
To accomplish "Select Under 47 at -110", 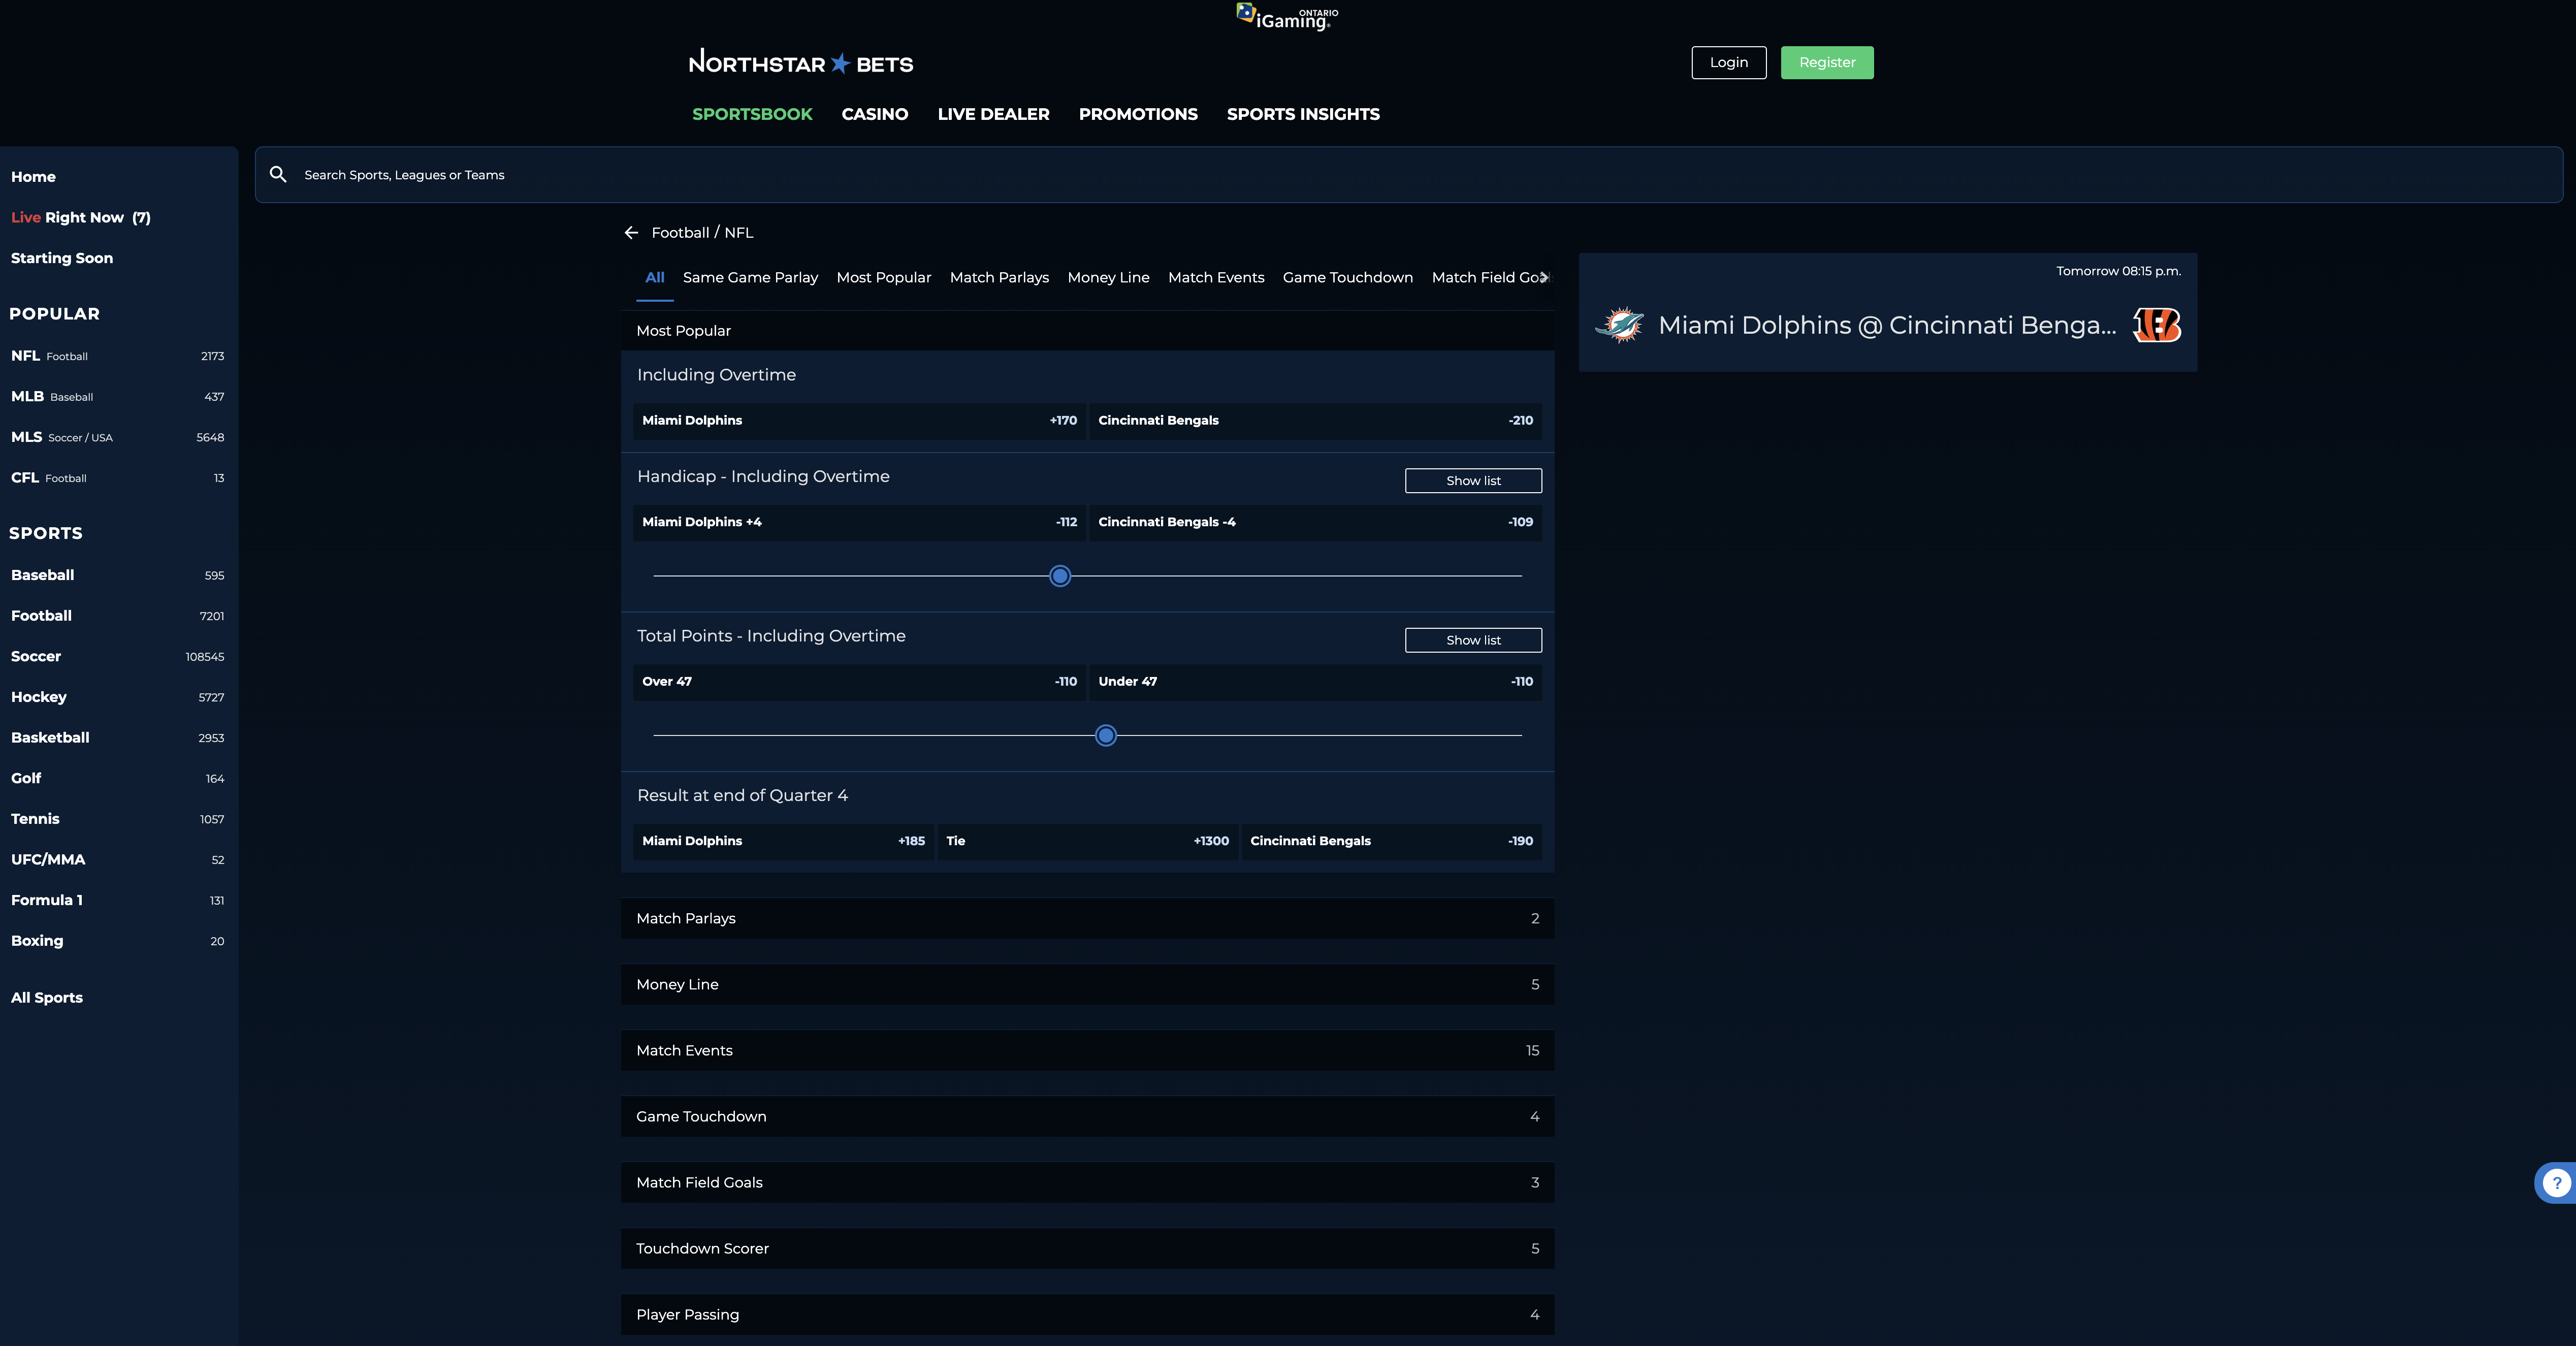I will (1315, 682).
